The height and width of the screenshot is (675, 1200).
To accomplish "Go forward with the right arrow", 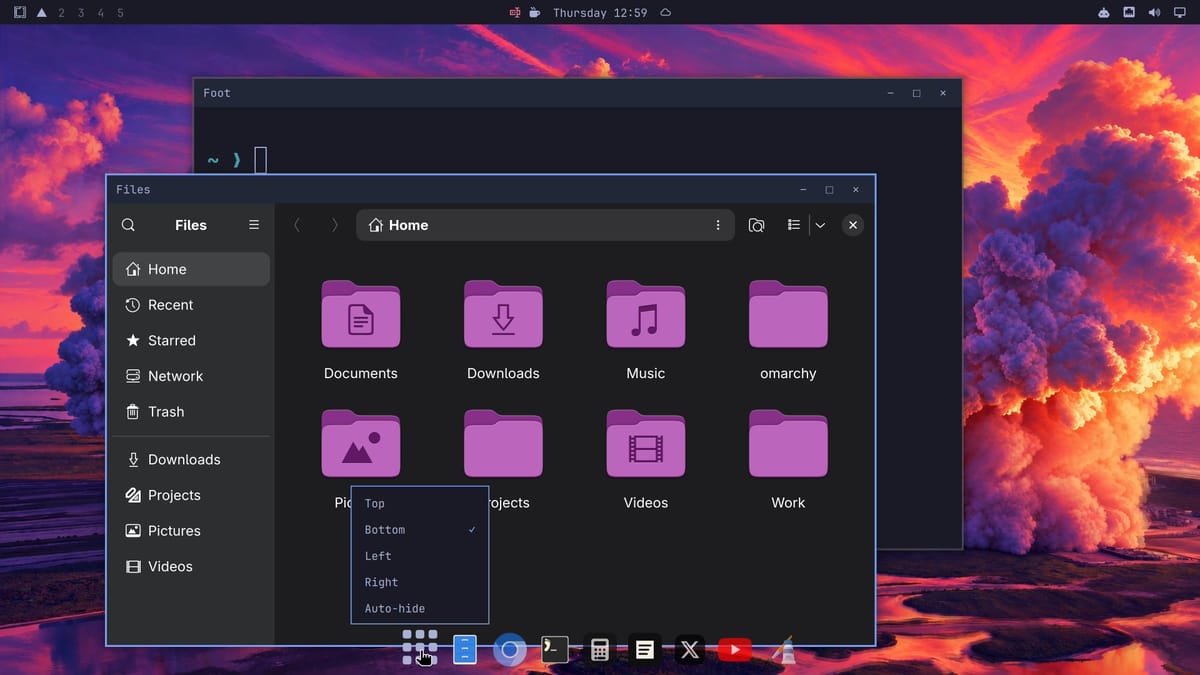I will tap(335, 225).
